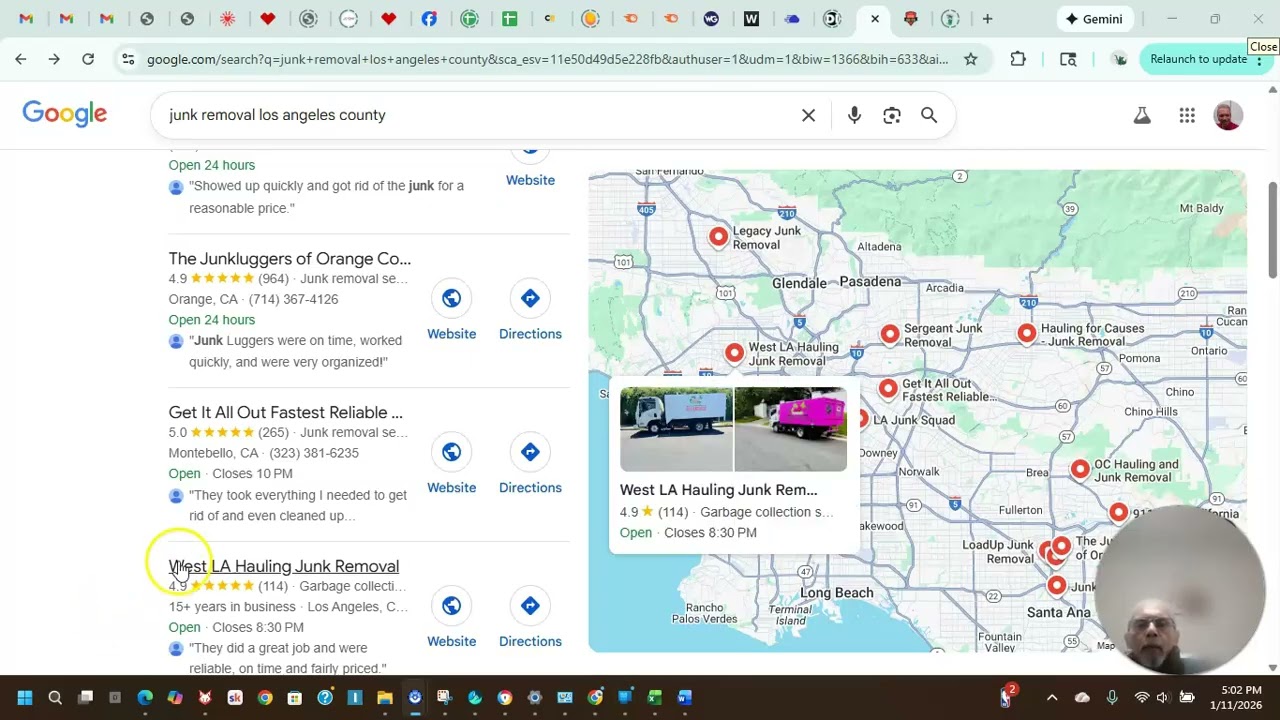Open the pink truck photo thumbnail
Image resolution: width=1280 pixels, height=720 pixels.
[x=791, y=429]
